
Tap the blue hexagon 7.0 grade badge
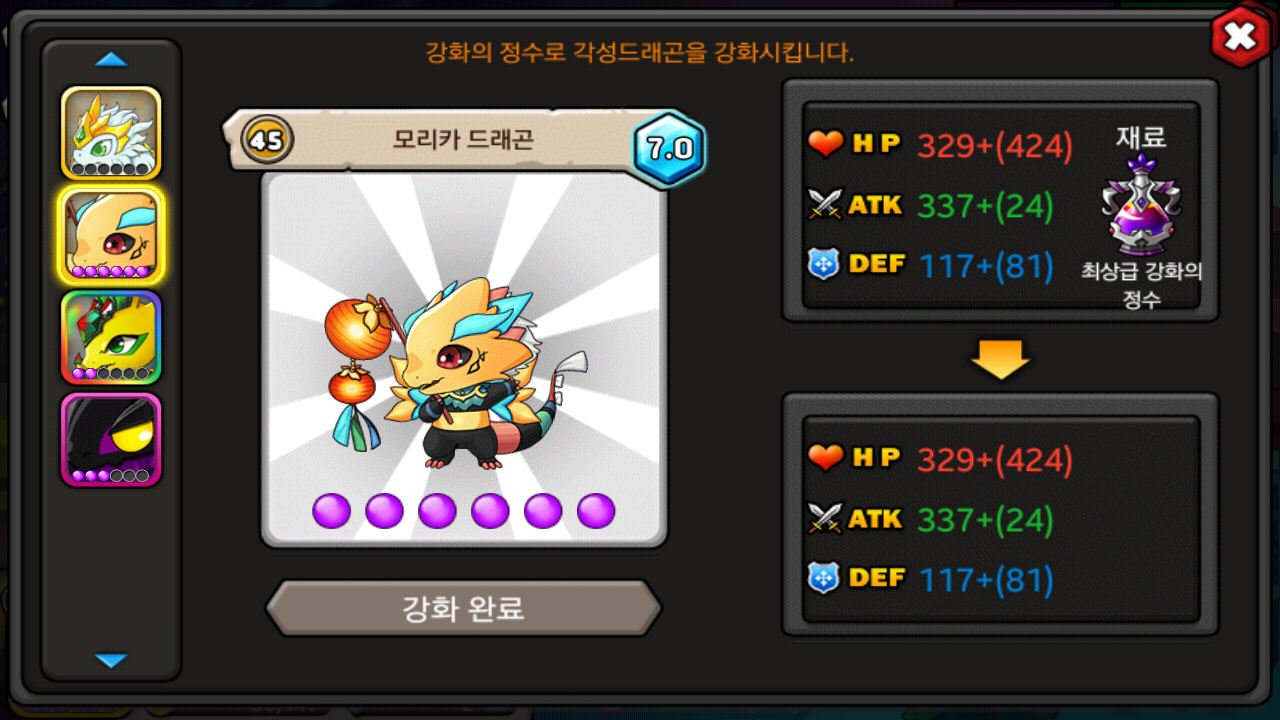click(x=669, y=149)
